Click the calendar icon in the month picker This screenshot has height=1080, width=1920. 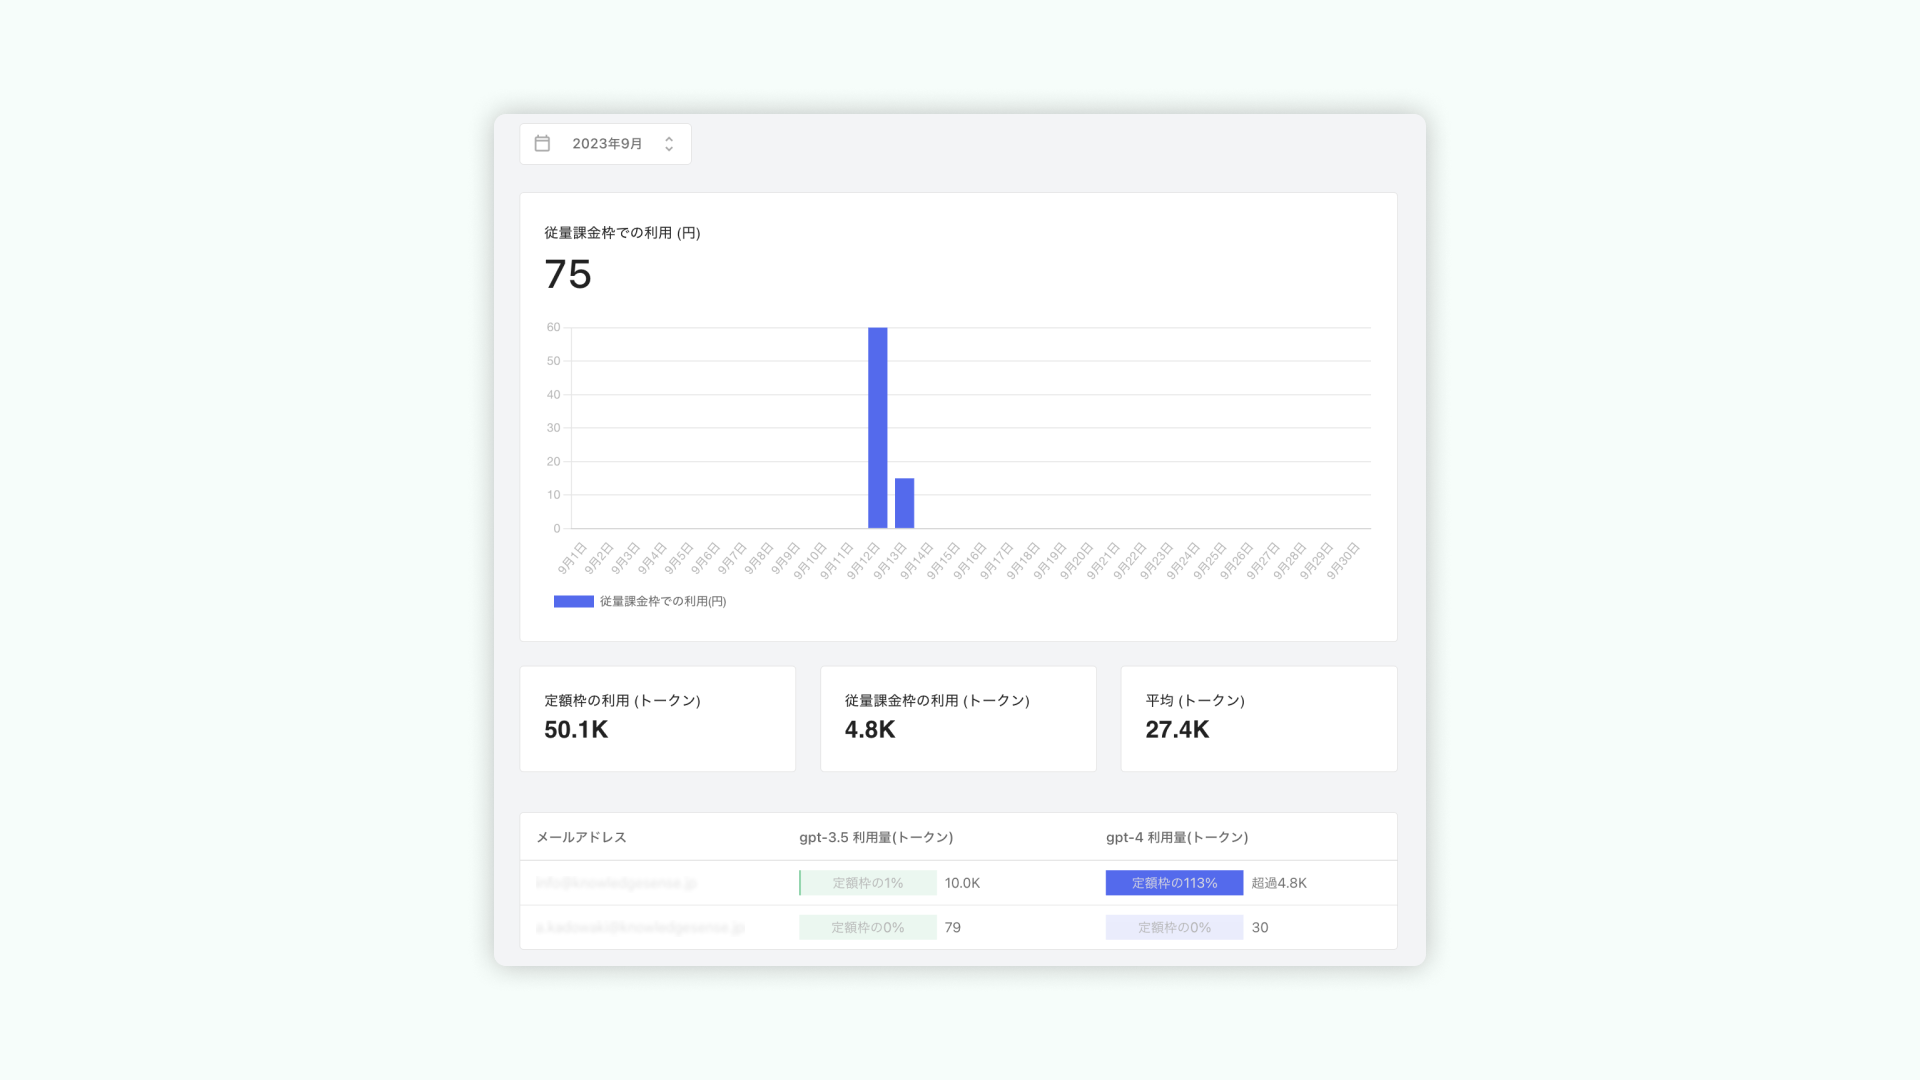point(542,144)
